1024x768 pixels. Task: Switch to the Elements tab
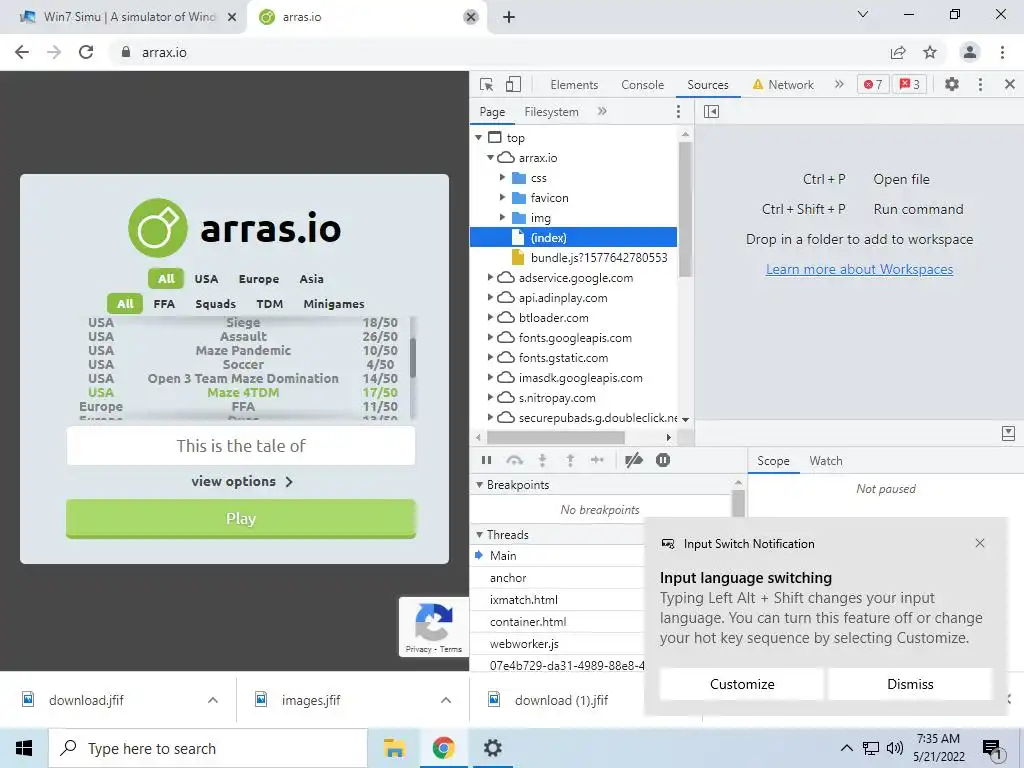click(x=574, y=85)
